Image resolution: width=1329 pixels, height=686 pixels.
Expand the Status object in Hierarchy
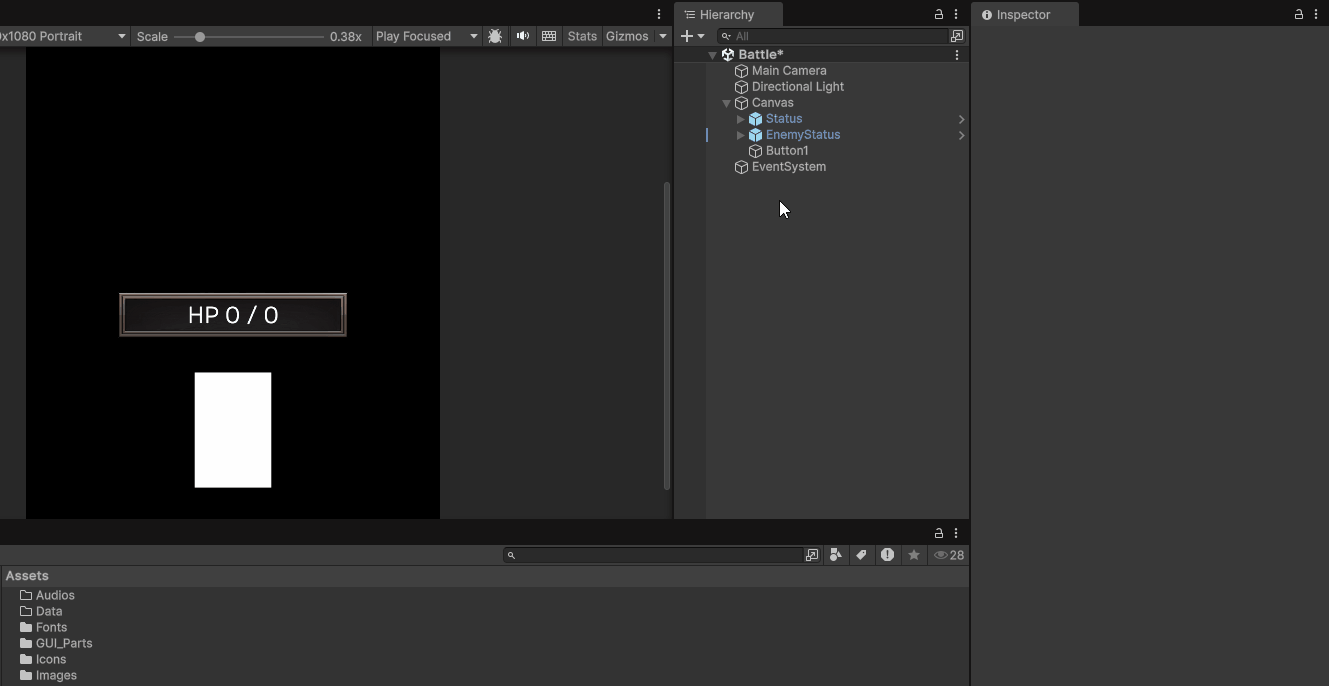(x=740, y=119)
